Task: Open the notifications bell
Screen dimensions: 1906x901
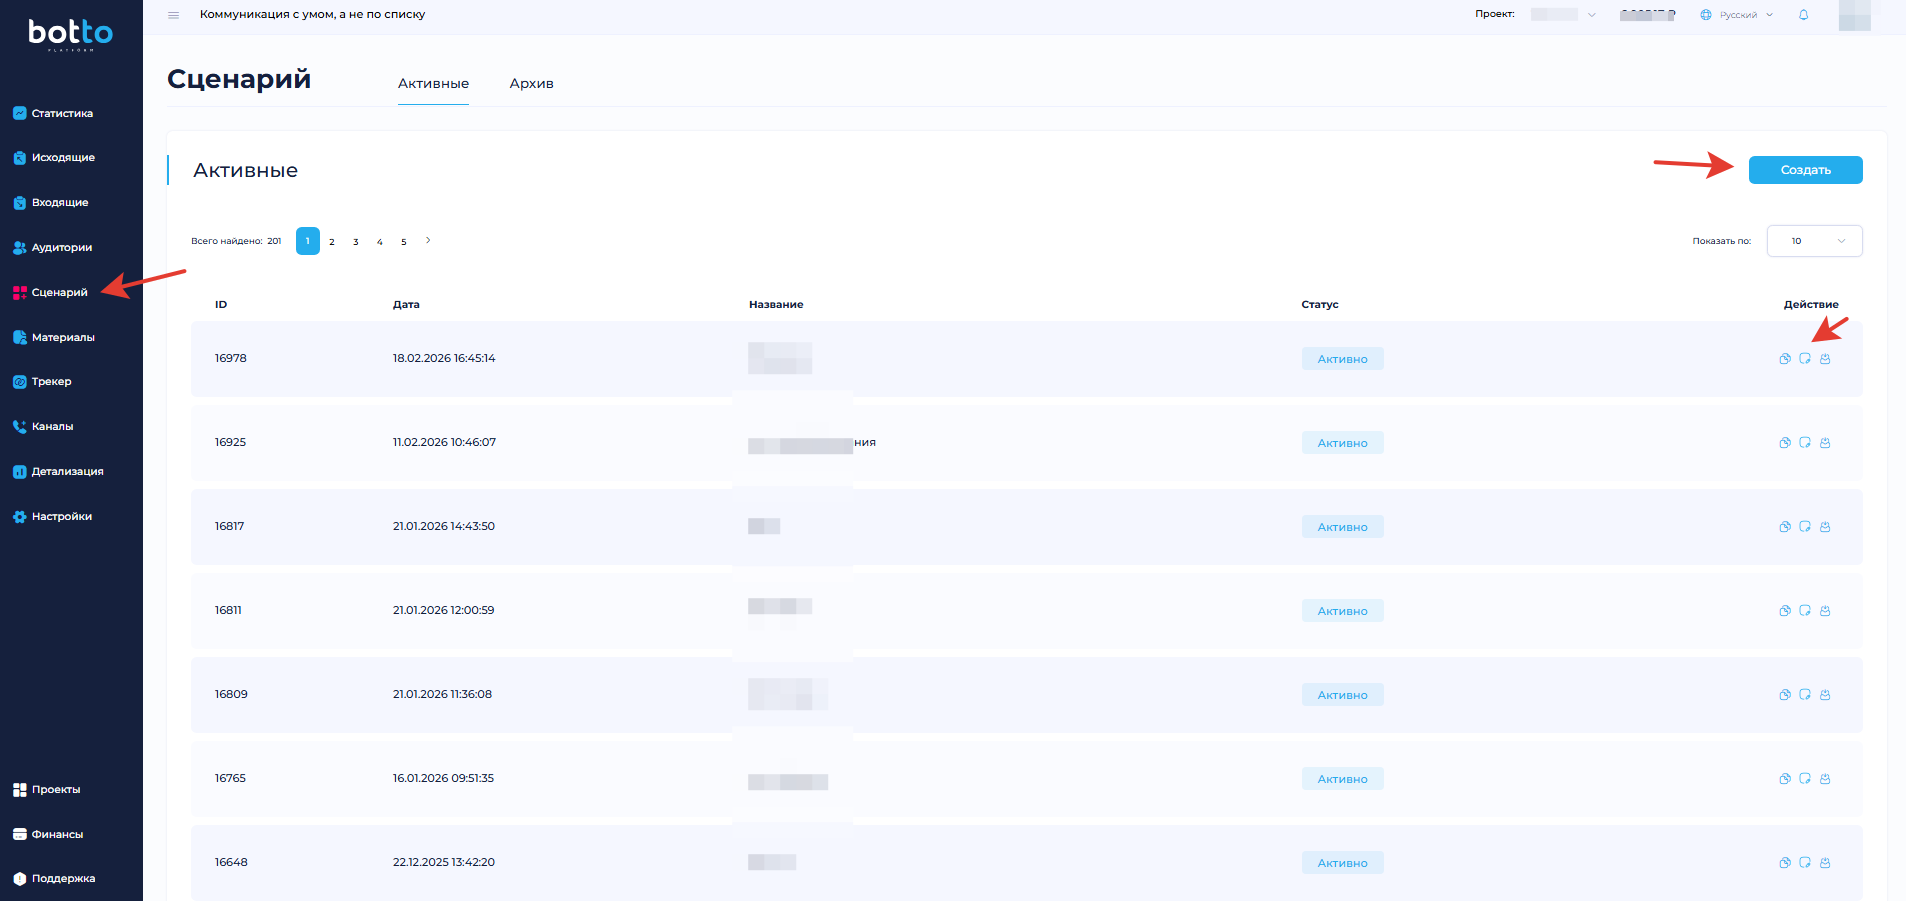Action: (x=1803, y=15)
